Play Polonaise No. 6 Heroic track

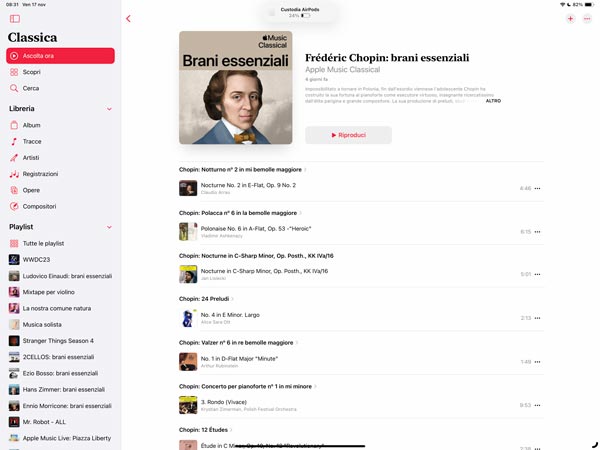point(361,232)
